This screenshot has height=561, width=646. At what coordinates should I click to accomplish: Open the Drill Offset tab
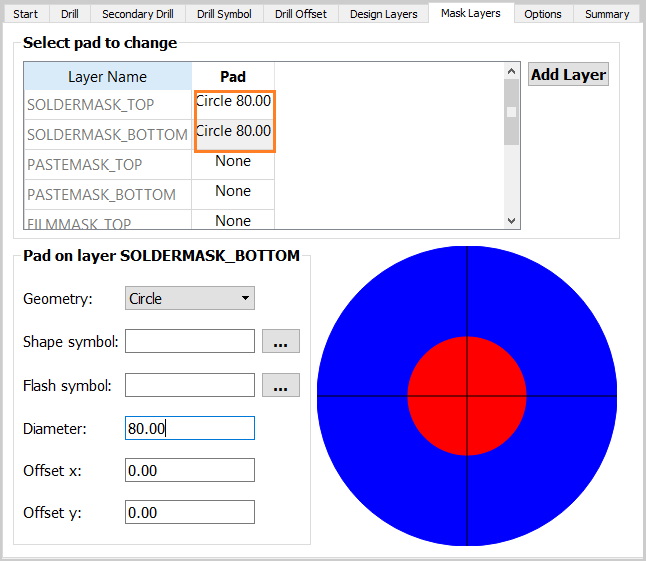tap(301, 14)
